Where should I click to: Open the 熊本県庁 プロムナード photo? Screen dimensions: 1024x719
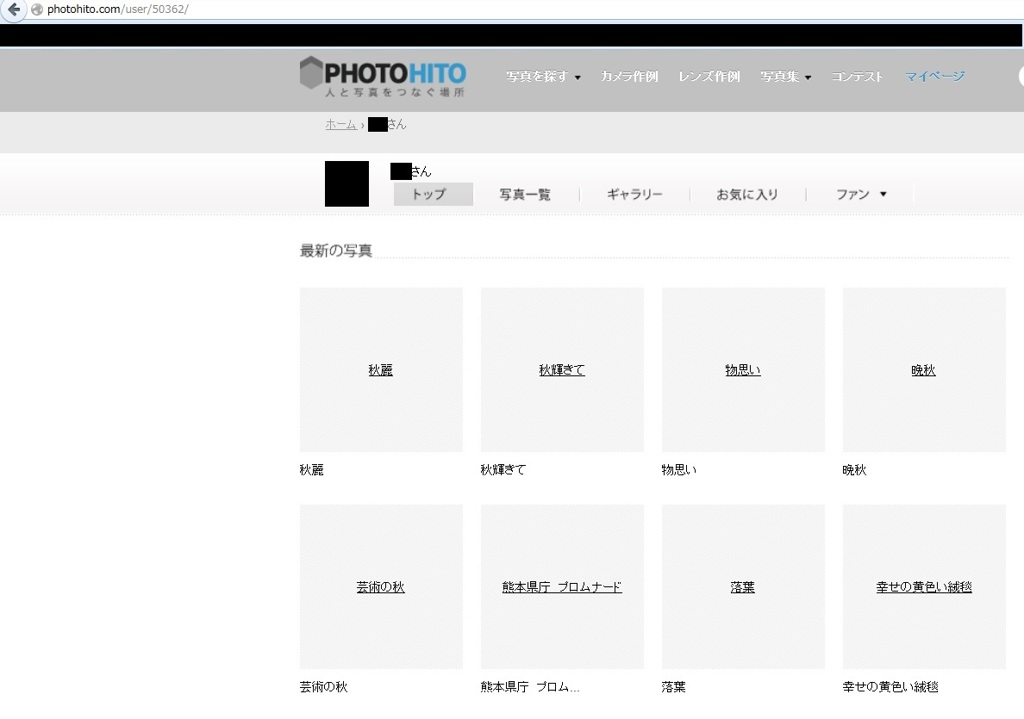click(x=562, y=587)
